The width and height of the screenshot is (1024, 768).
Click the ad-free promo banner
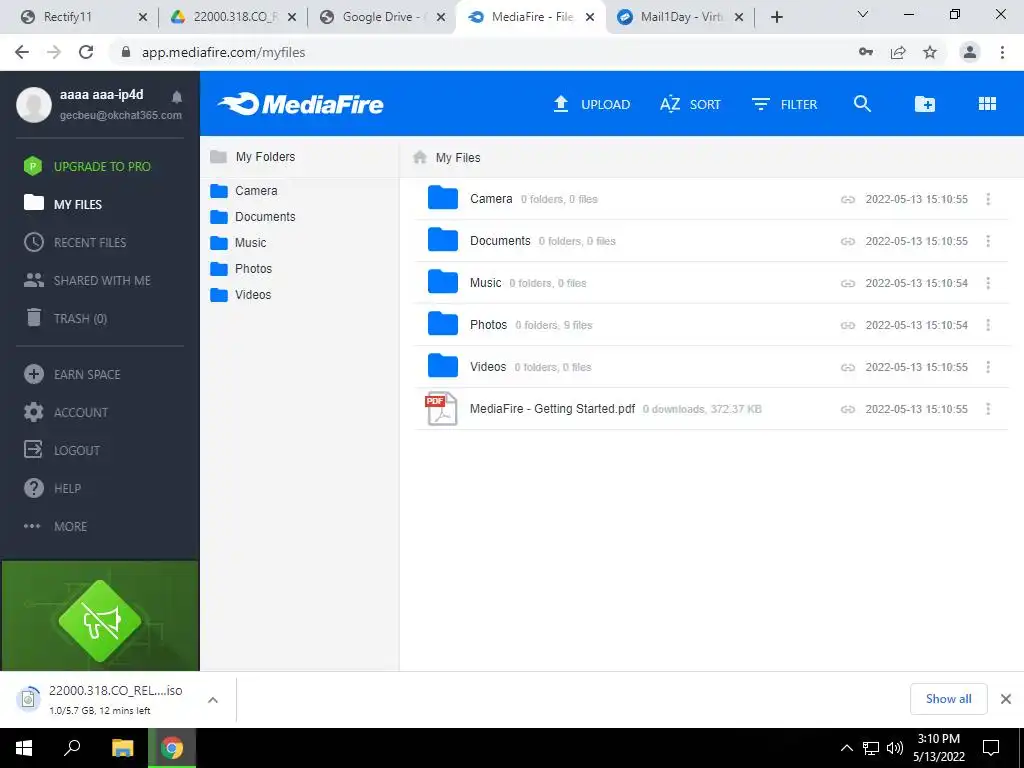click(100, 616)
